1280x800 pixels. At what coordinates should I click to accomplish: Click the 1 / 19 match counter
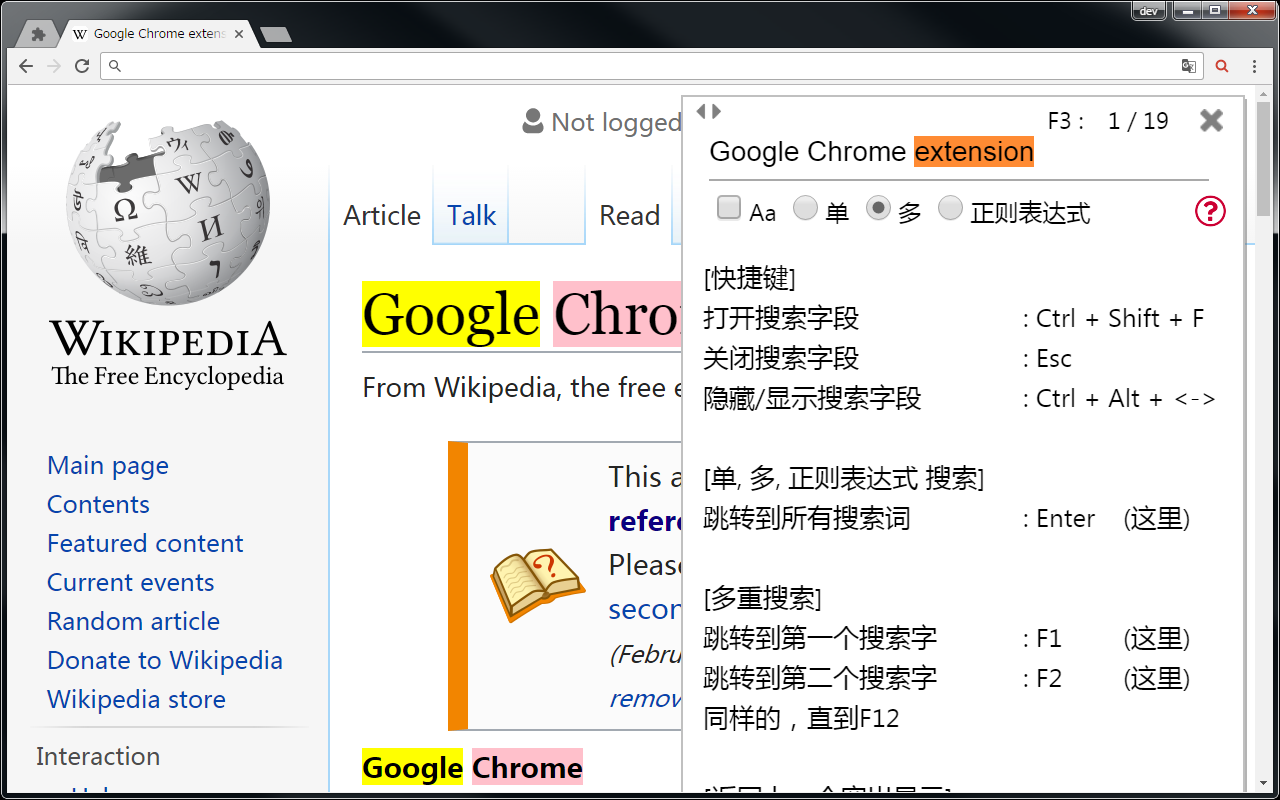(1138, 121)
